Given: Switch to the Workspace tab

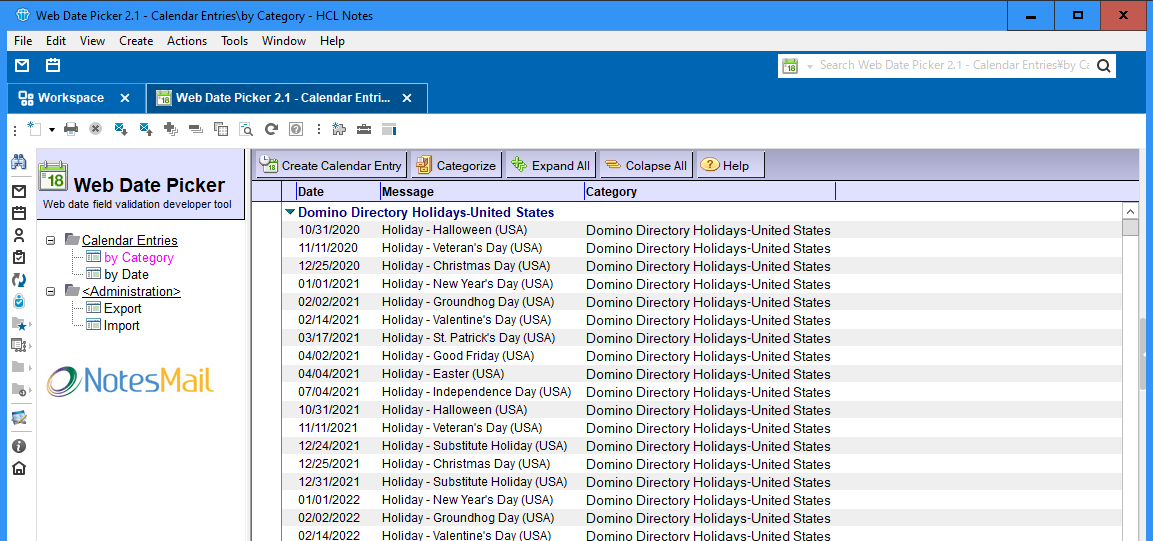Looking at the screenshot, I should click(70, 98).
